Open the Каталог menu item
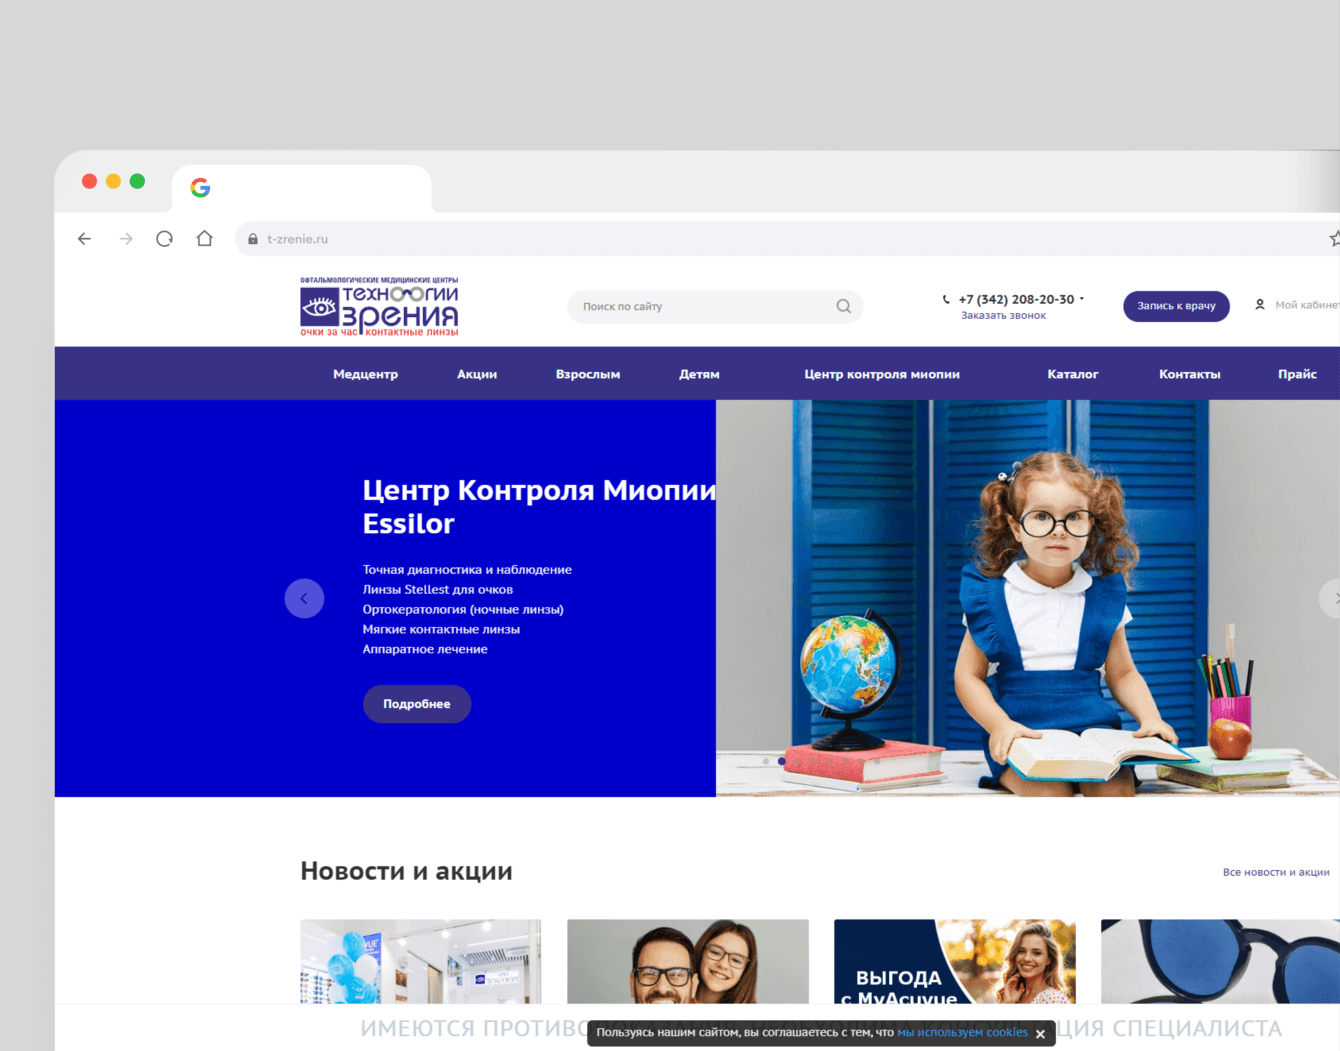The width and height of the screenshot is (1340, 1051). (1072, 373)
